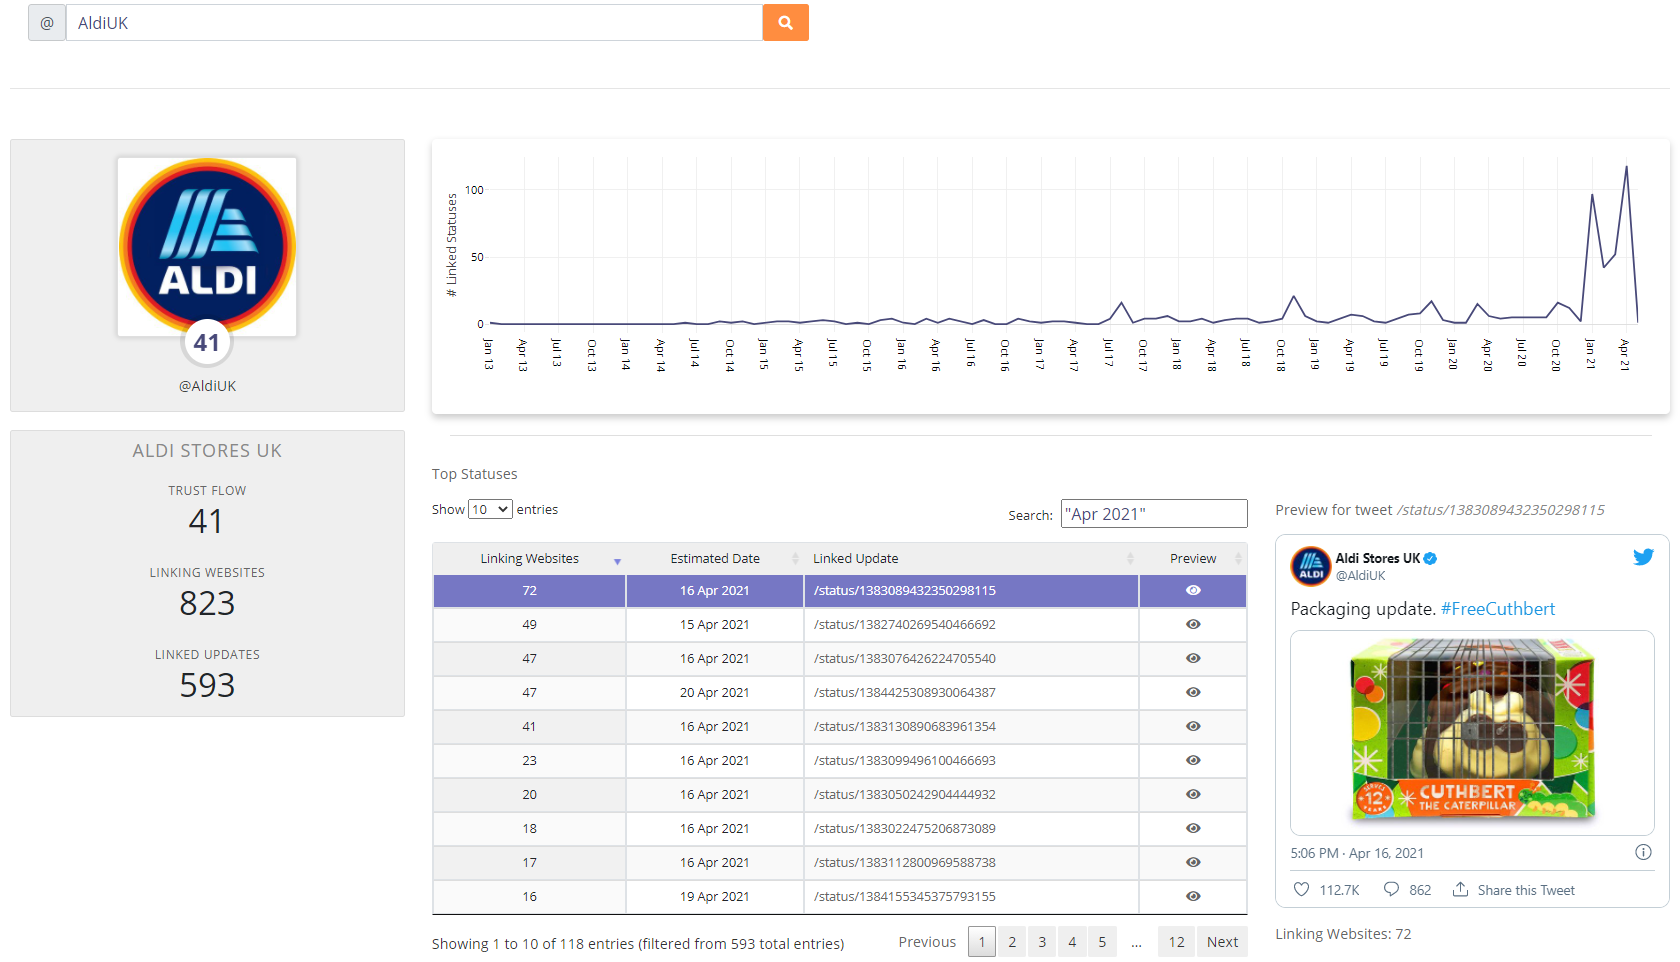Click the share upload icon in tweet

point(1460,889)
